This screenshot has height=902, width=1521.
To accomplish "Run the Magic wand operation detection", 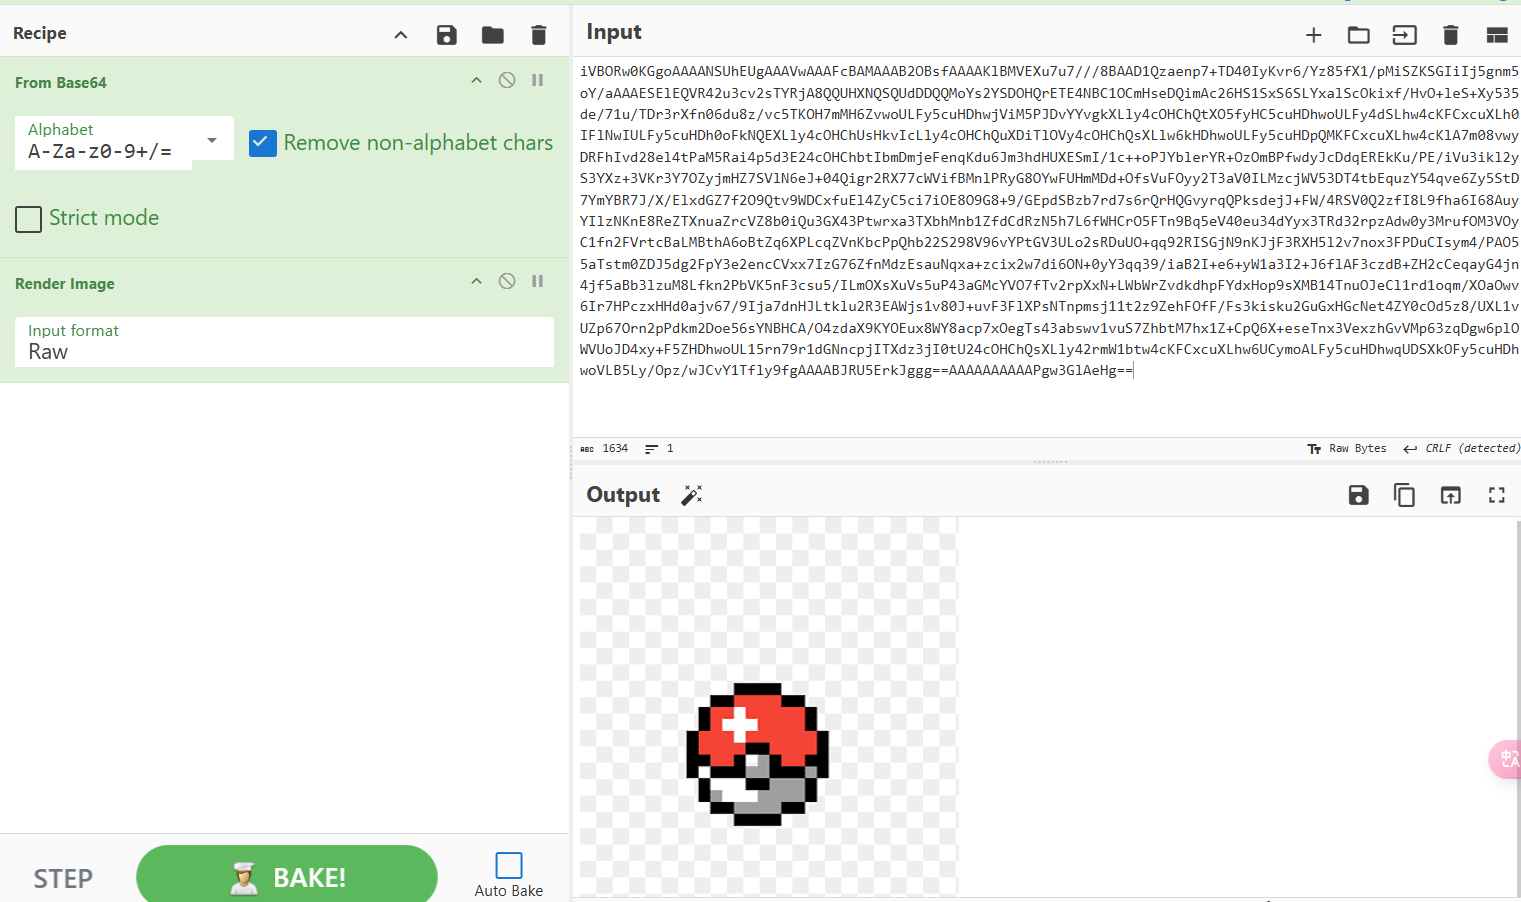I will pos(691,494).
